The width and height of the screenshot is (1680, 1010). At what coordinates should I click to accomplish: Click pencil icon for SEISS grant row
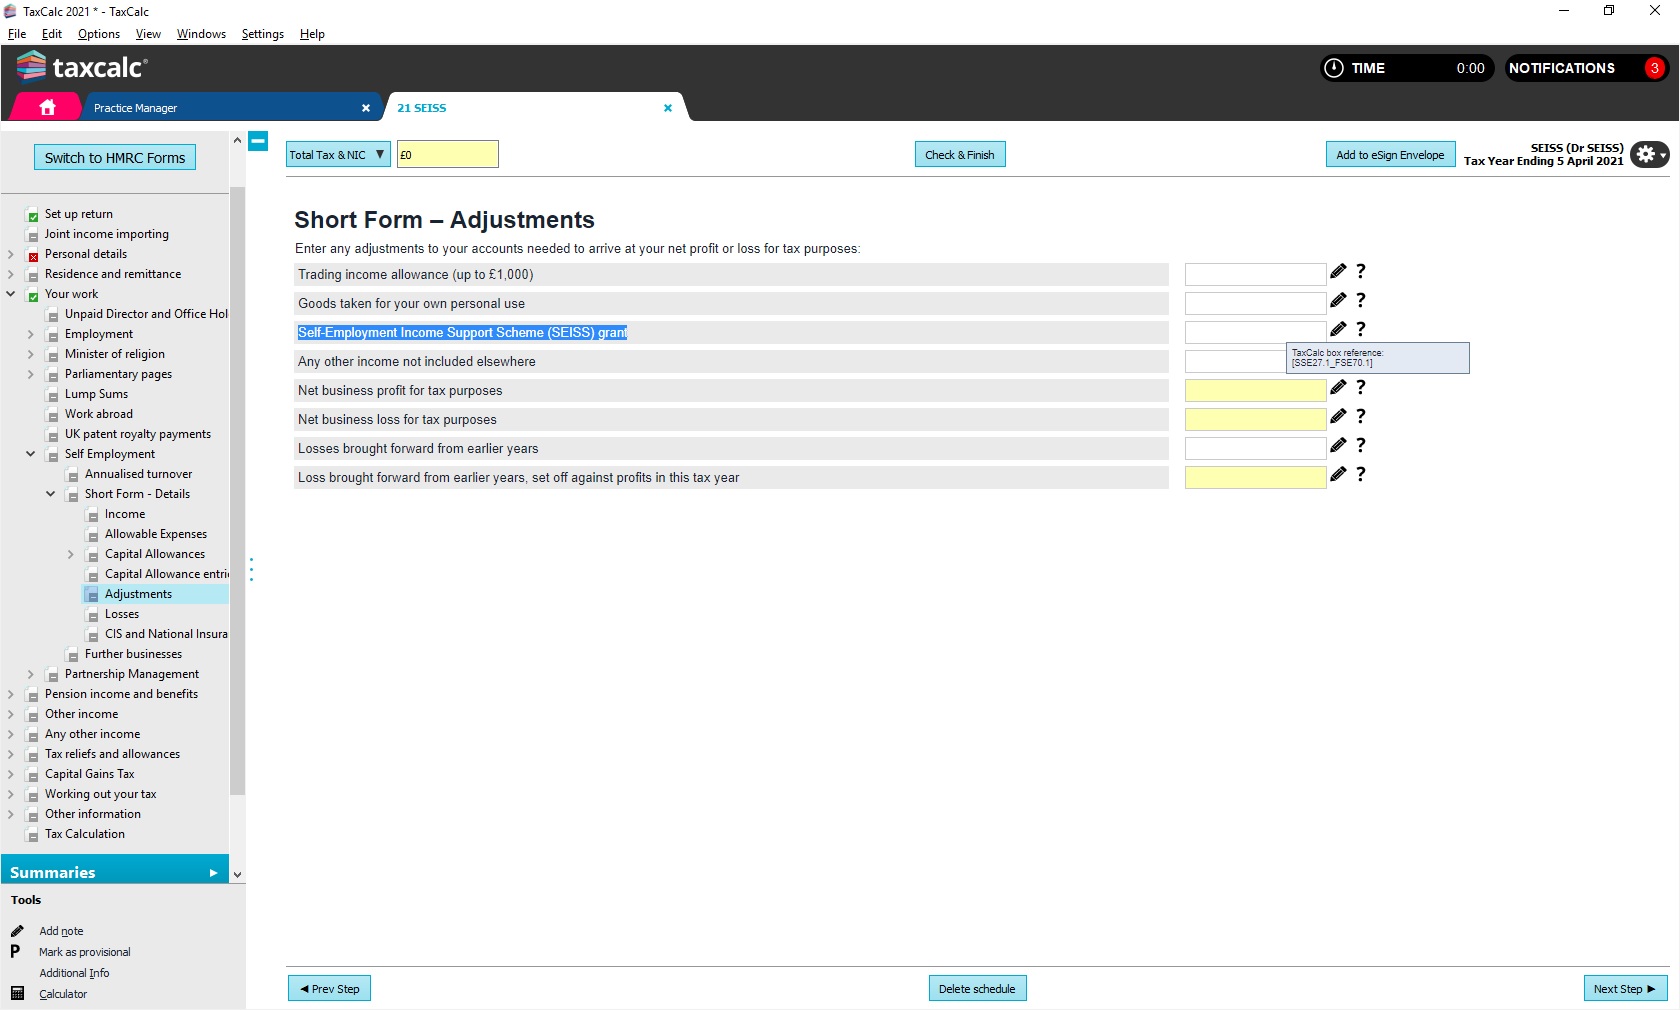pyautogui.click(x=1338, y=329)
